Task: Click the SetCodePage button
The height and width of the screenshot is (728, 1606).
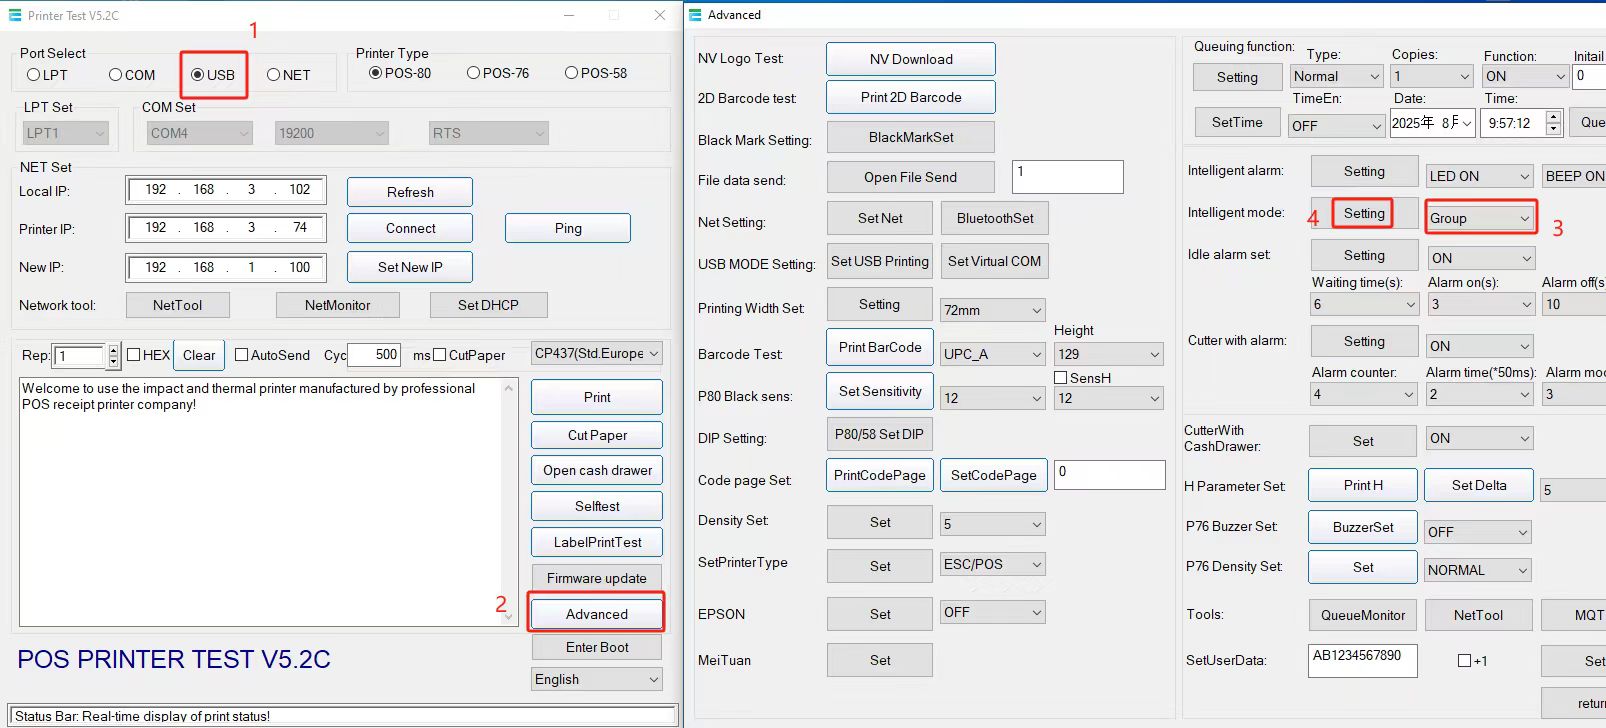Action: click(994, 475)
